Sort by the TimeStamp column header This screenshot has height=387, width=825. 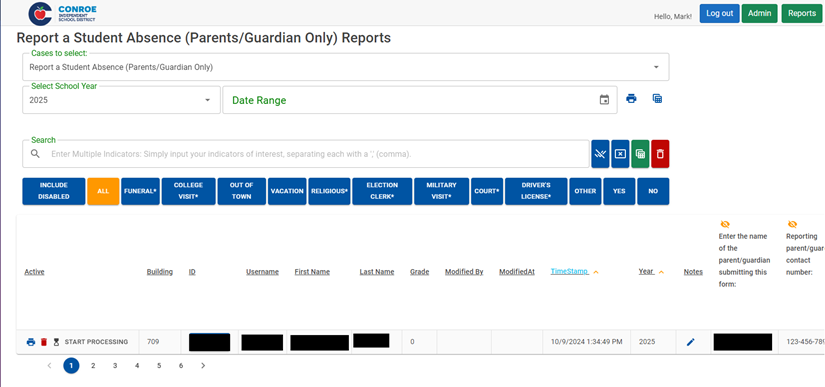pos(569,271)
